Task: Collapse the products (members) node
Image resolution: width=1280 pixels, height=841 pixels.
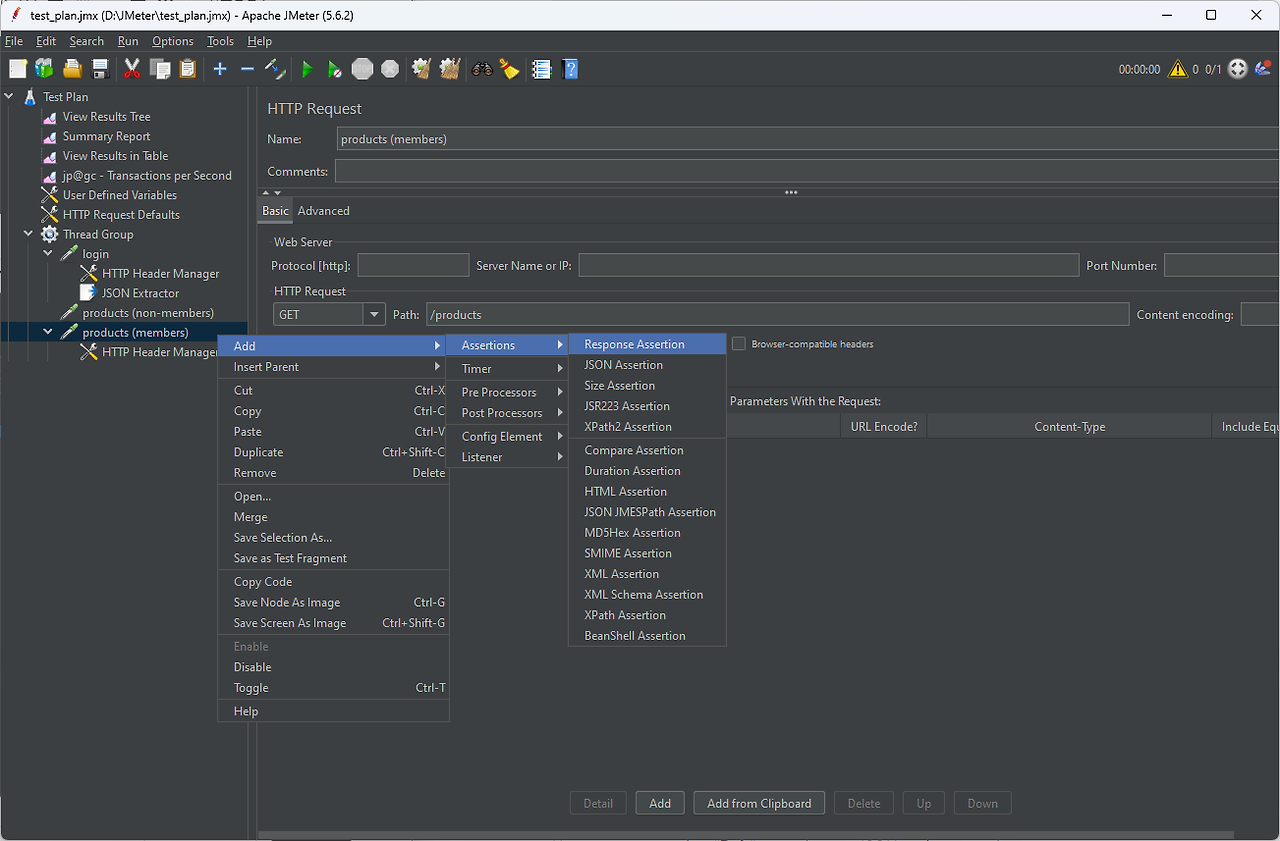Action: [47, 332]
